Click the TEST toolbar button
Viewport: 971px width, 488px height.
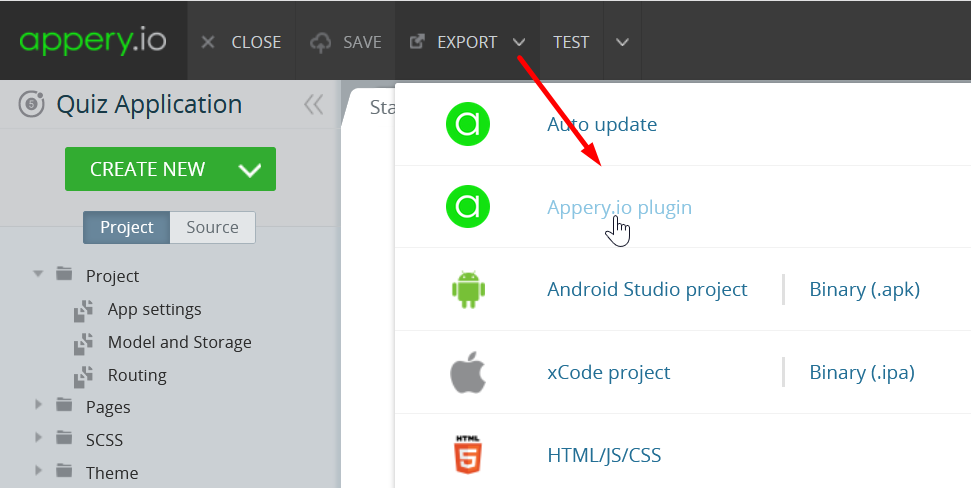coord(571,41)
